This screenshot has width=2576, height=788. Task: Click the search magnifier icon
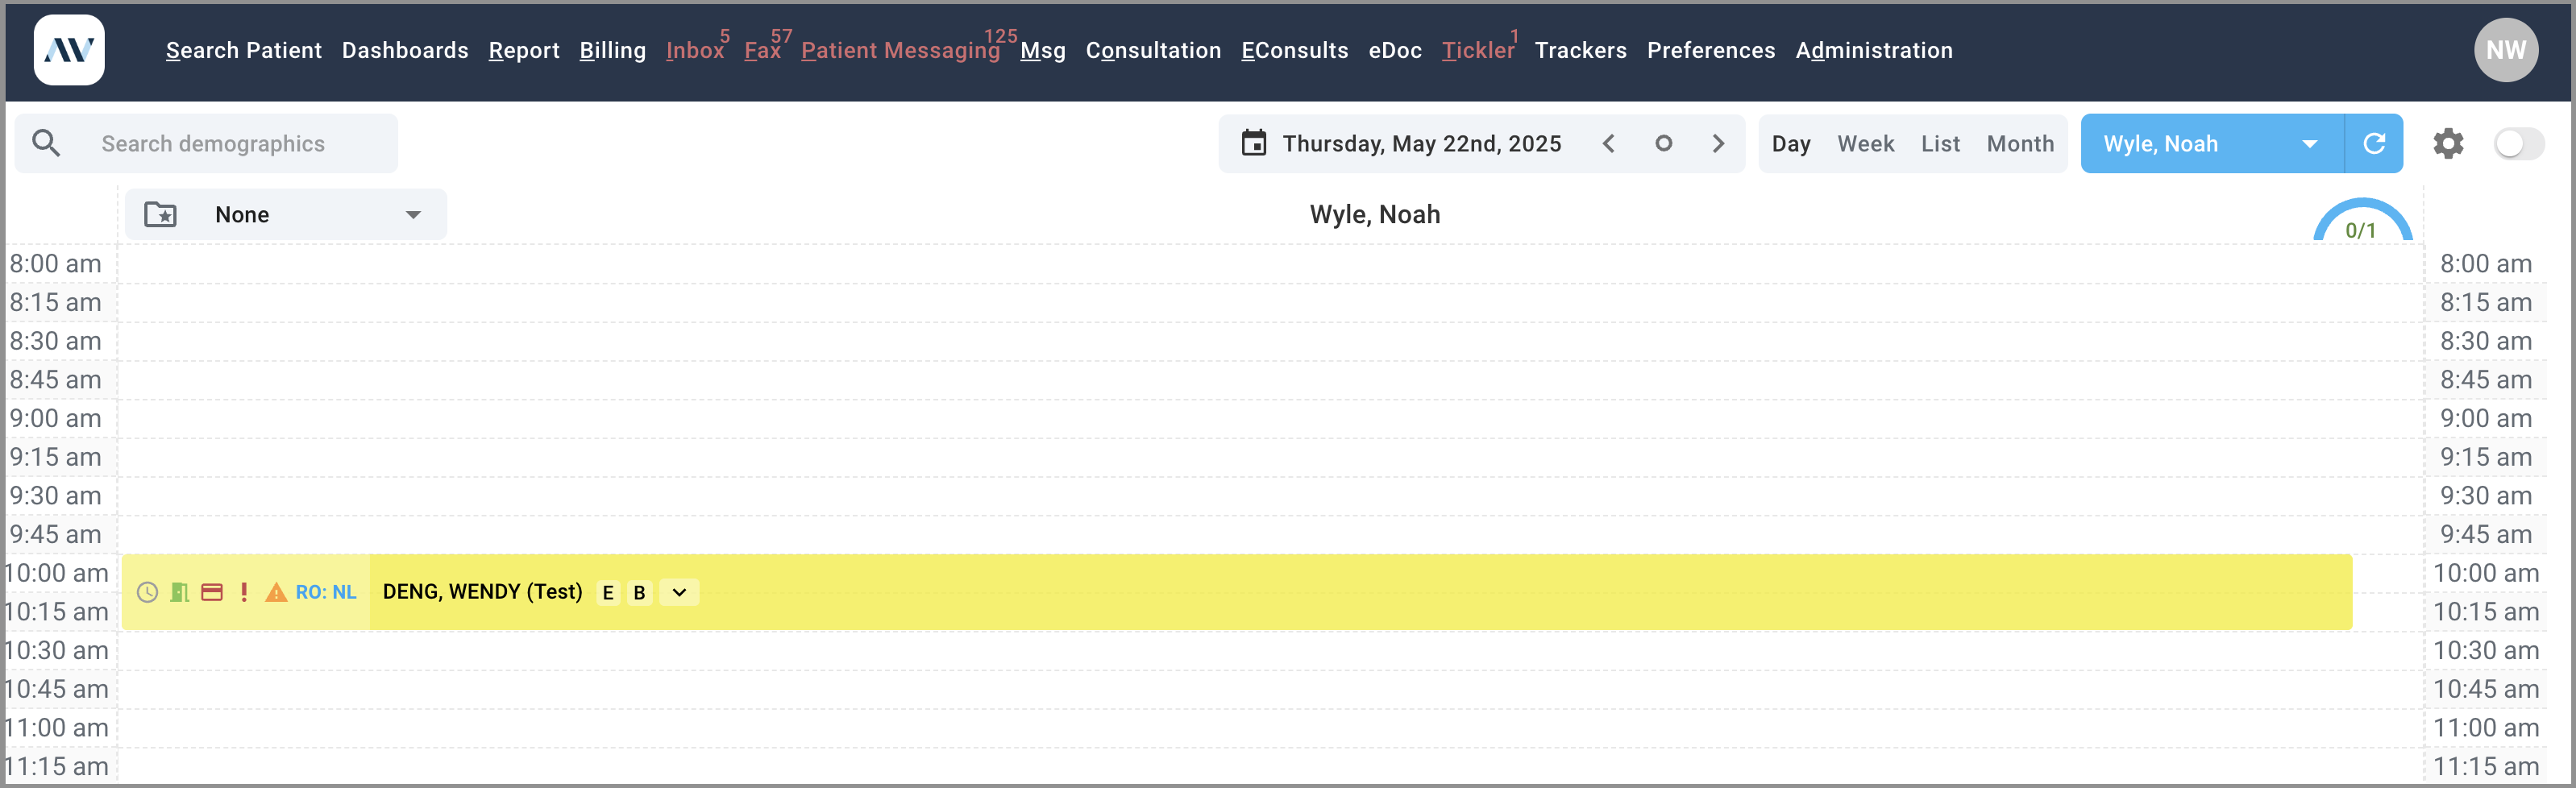coord(46,143)
